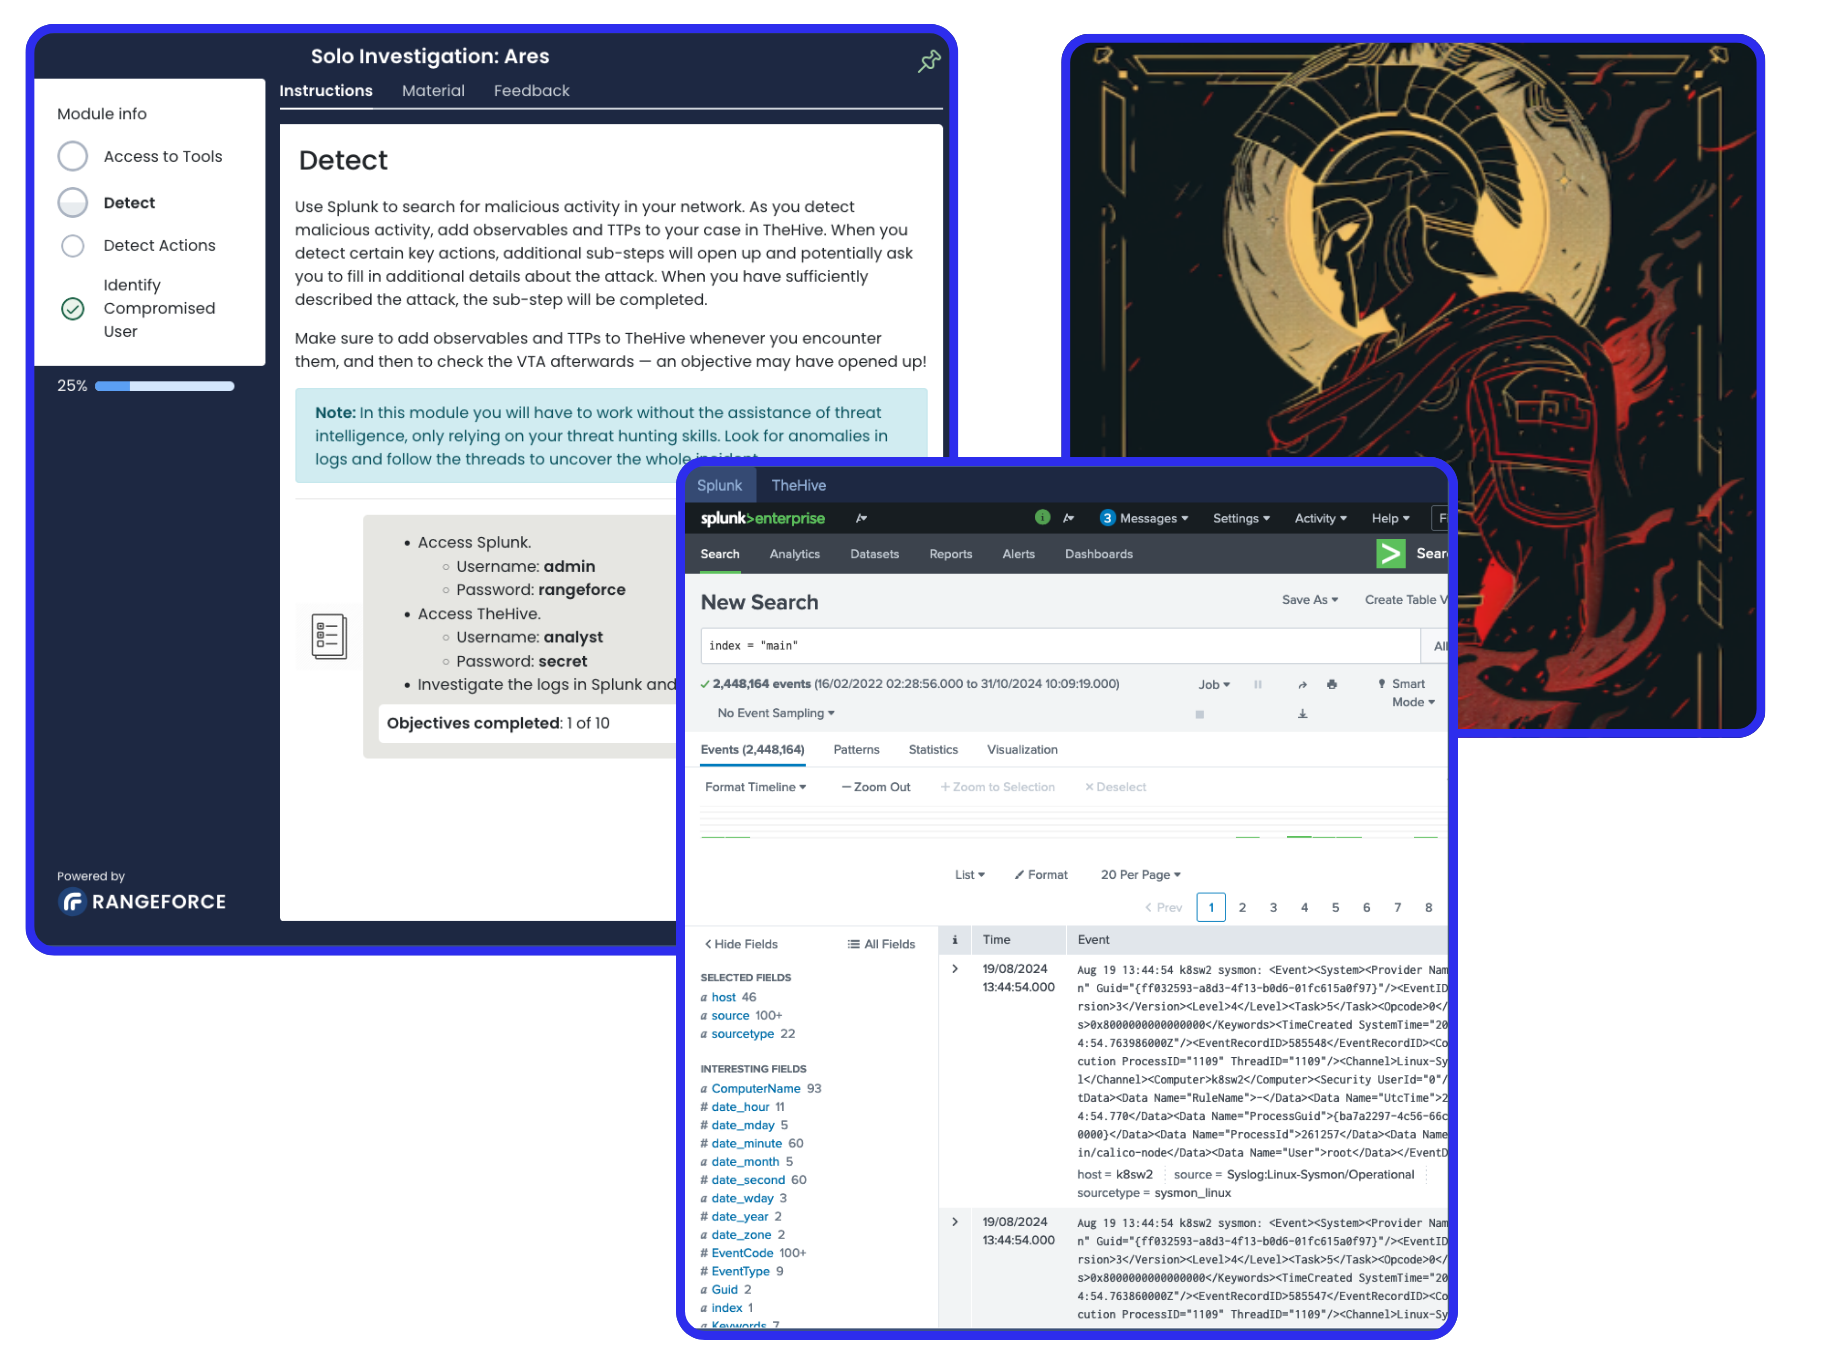Open the No Event Sampling dropdown
The image size is (1822, 1366).
click(774, 712)
